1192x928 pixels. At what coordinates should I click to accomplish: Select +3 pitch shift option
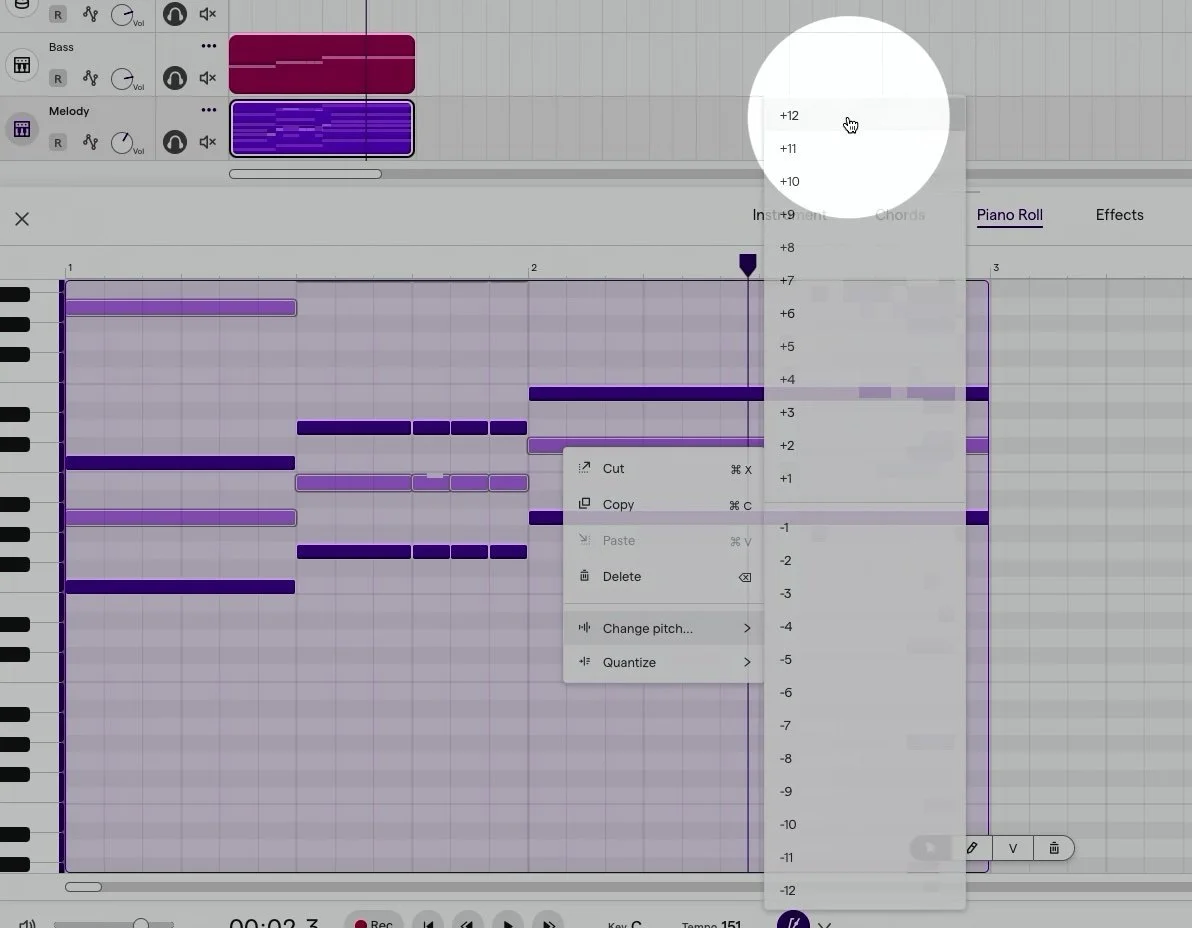point(864,413)
